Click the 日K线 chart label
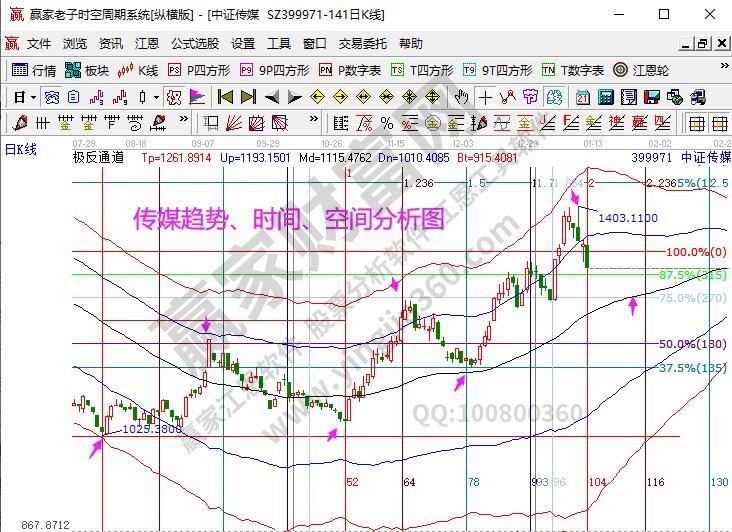The width and height of the screenshot is (732, 532). click(21, 148)
